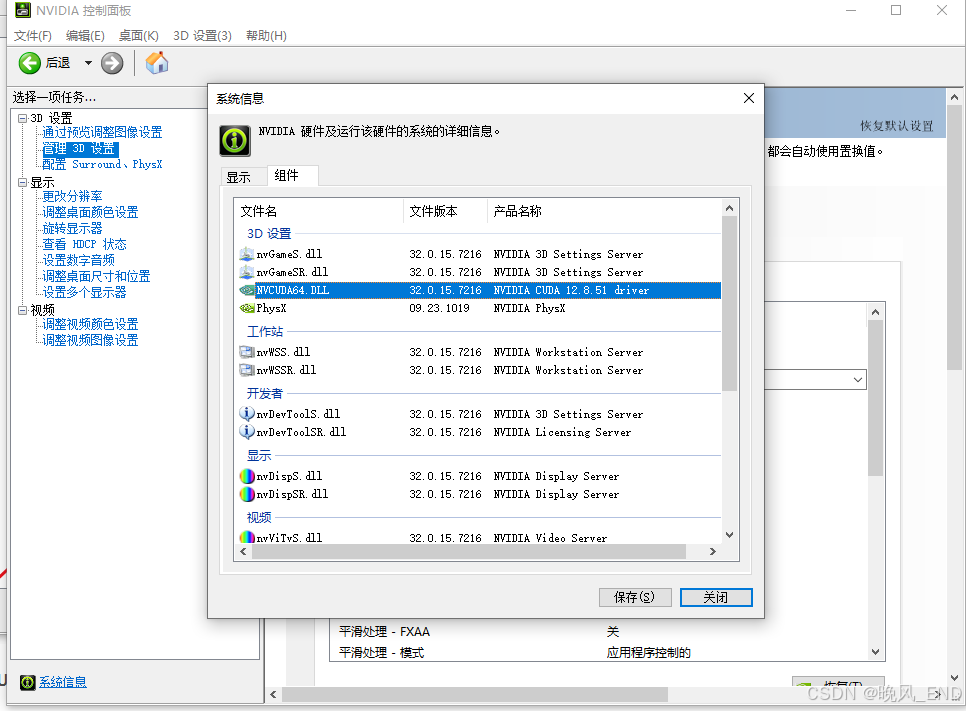Click the monitor icon beside nvWSSR.dll
966x711 pixels.
[x=246, y=370]
